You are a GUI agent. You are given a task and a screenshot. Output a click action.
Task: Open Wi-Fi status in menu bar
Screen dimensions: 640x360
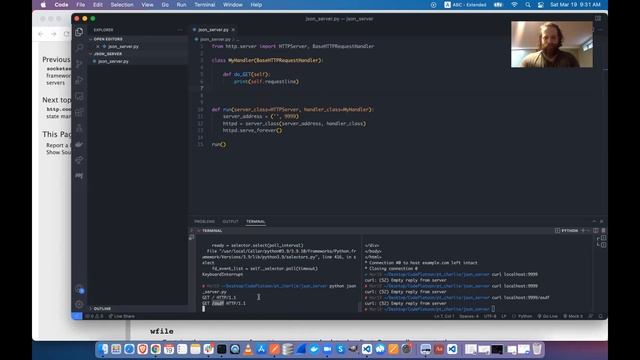[x=514, y=5]
